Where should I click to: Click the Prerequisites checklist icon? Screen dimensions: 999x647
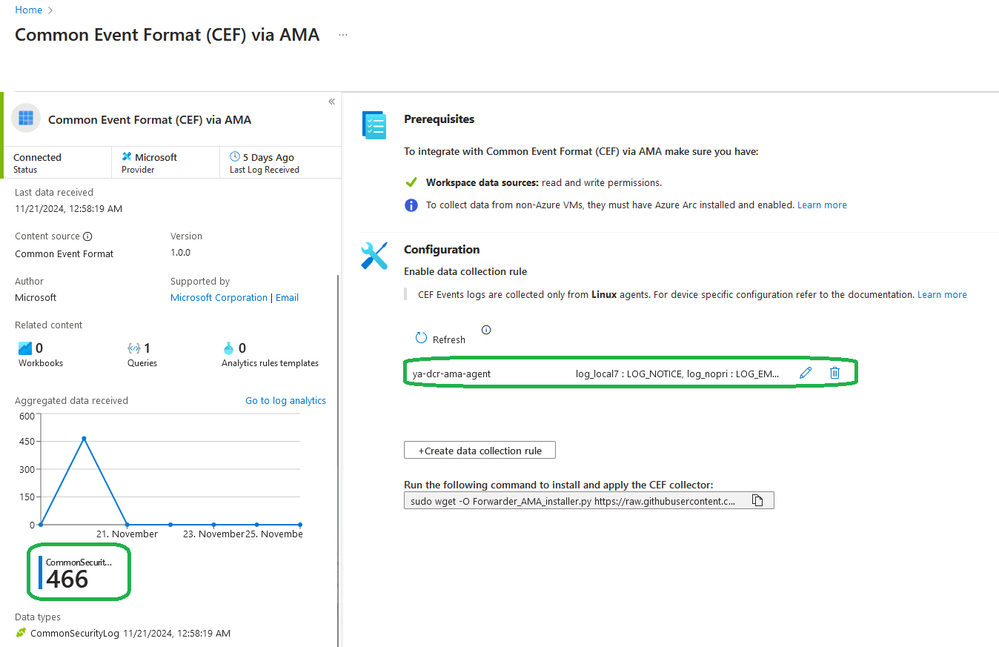click(x=374, y=125)
